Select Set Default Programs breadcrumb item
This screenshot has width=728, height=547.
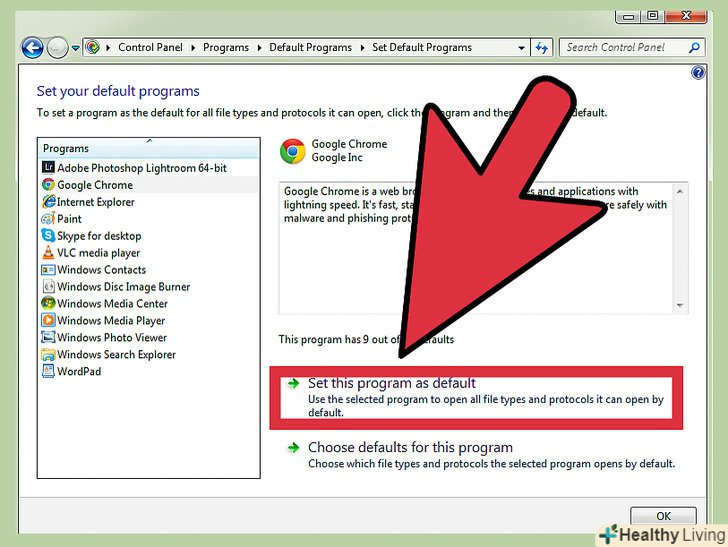point(422,47)
